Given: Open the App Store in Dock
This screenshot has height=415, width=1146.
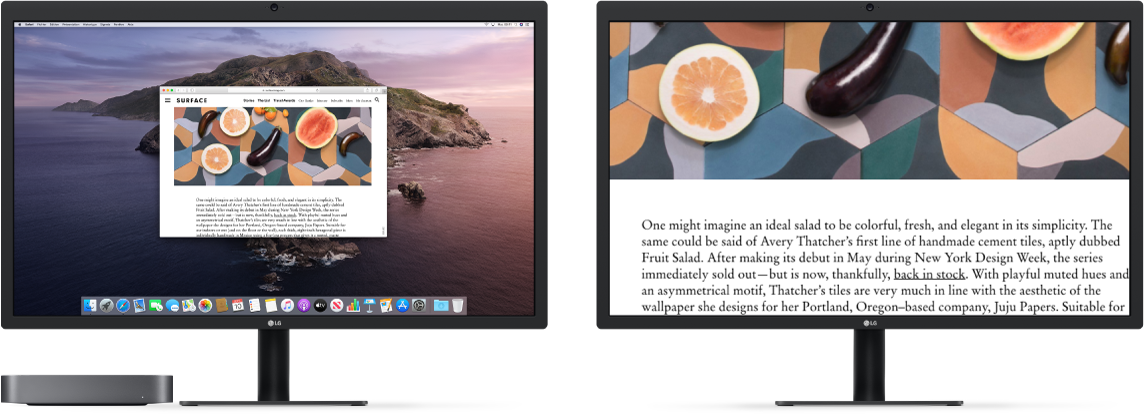Looking at the screenshot, I should 402,305.
